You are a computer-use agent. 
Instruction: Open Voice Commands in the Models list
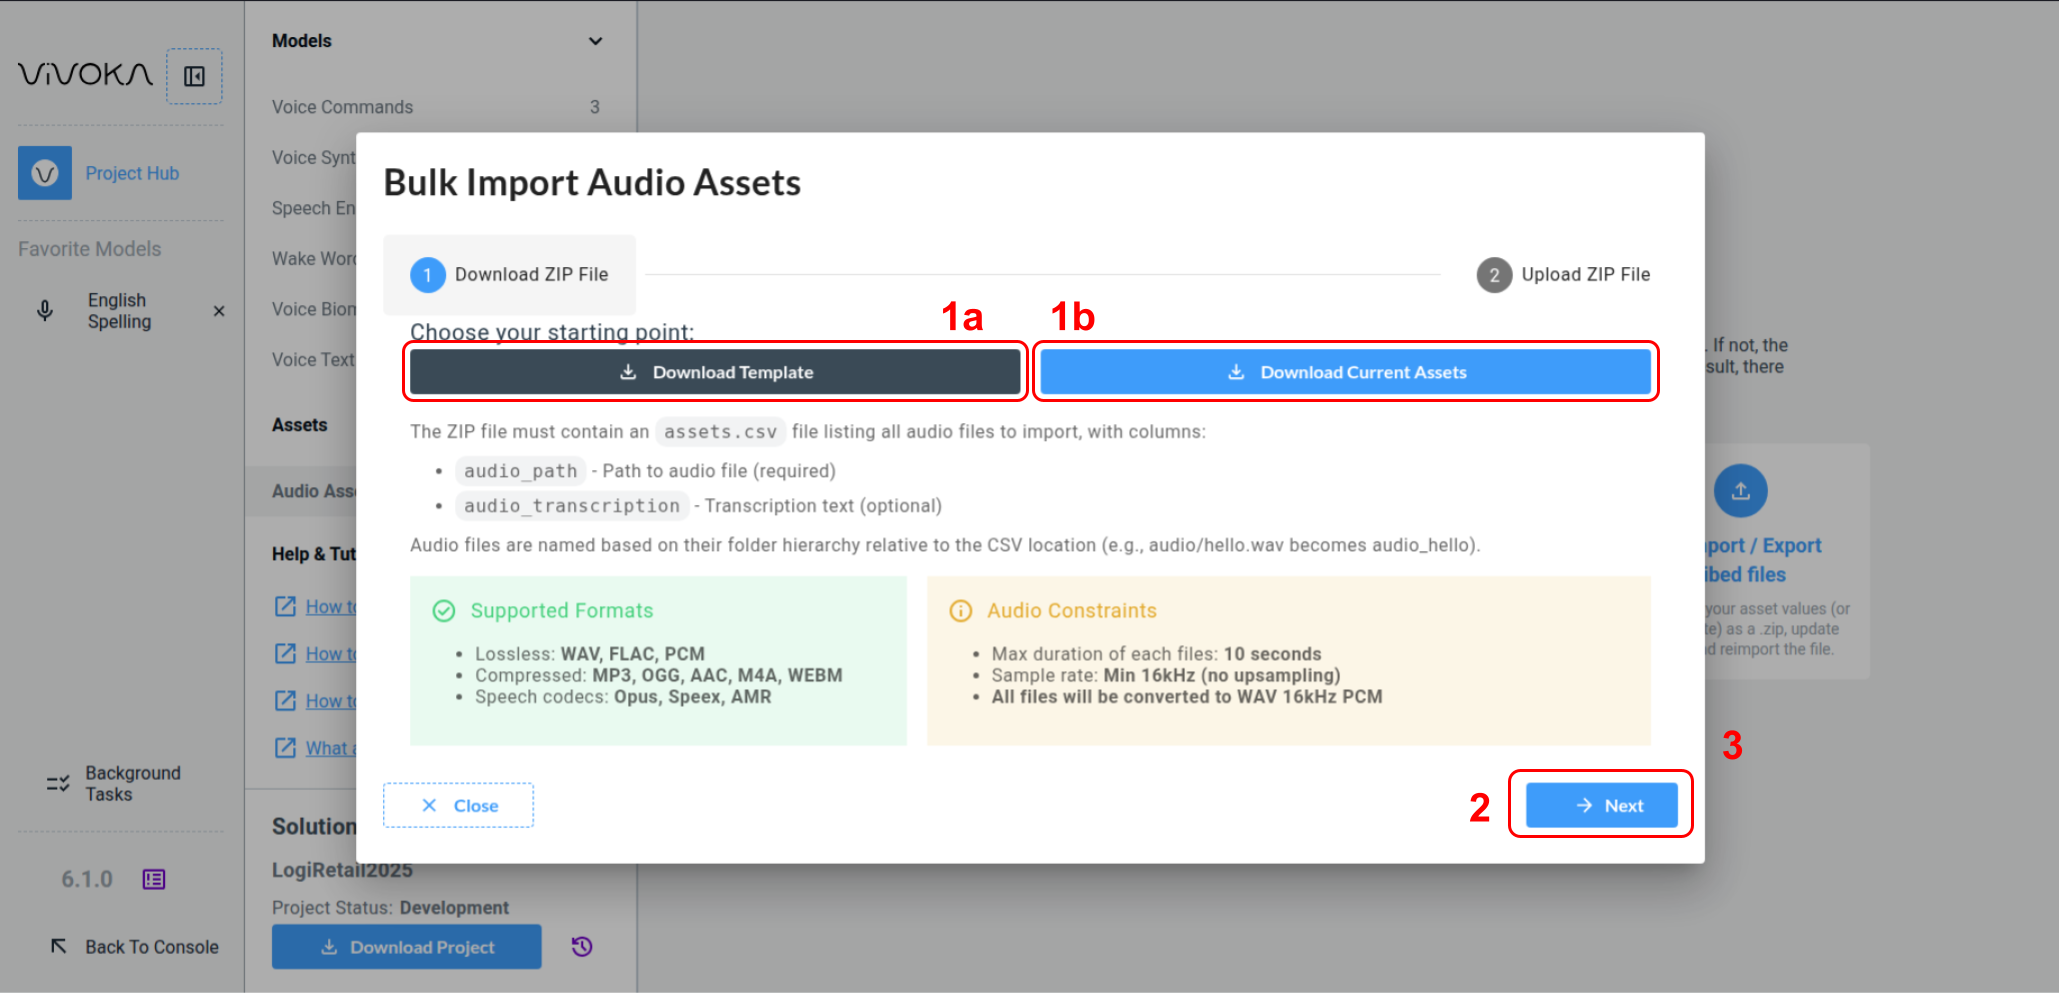click(x=342, y=107)
